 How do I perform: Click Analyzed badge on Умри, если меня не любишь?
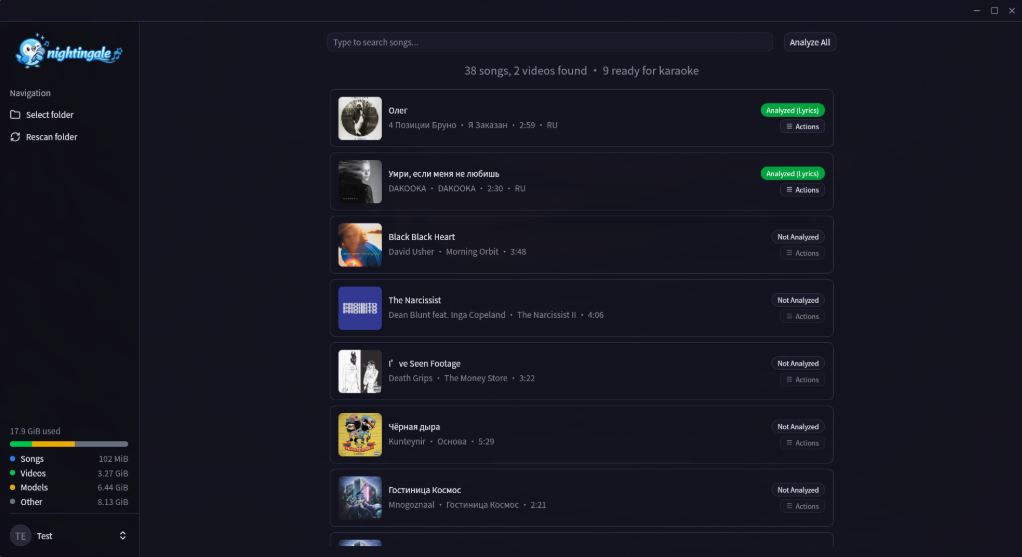click(x=792, y=173)
